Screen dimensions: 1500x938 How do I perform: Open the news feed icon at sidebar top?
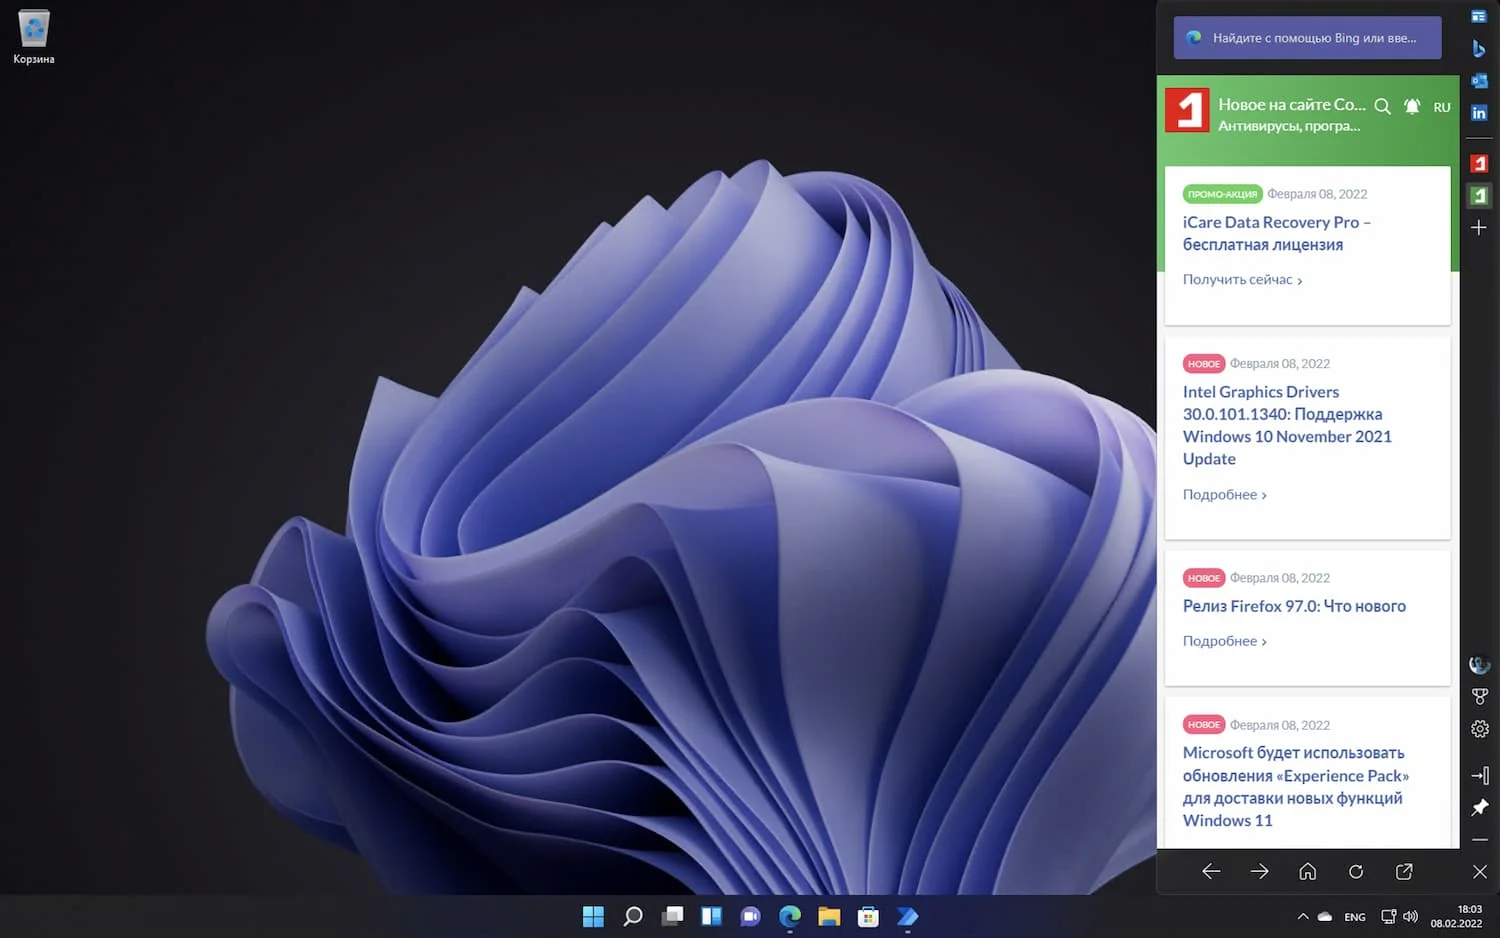[x=1479, y=17]
